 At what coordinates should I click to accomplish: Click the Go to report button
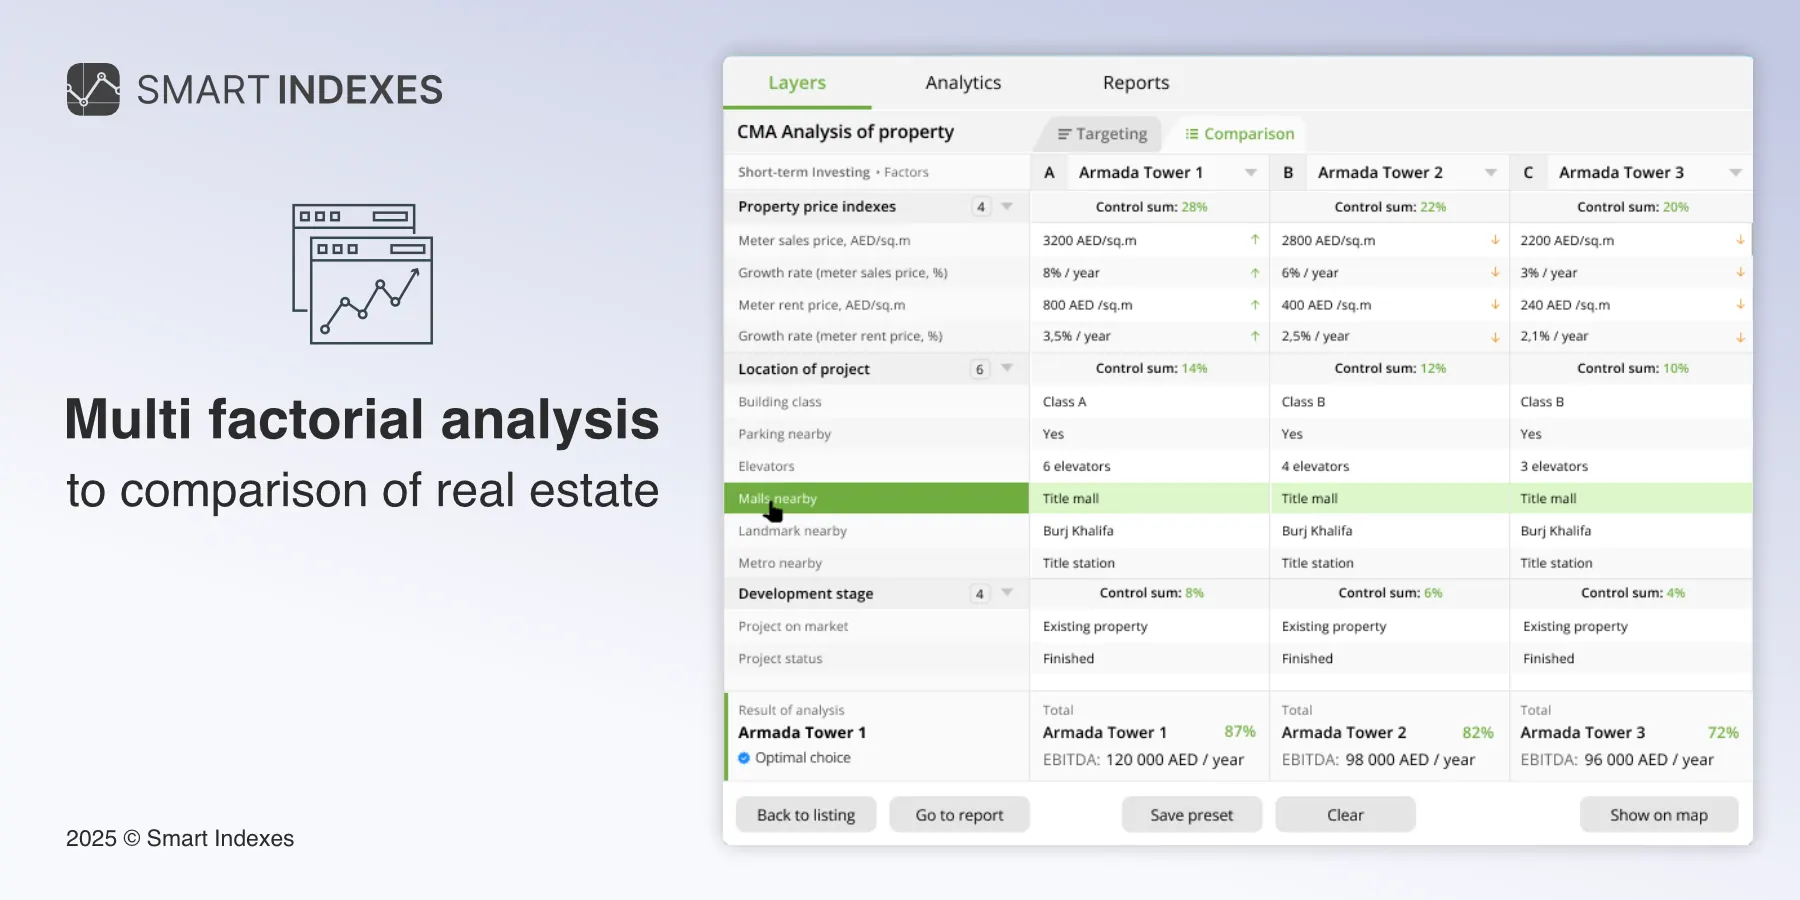click(959, 815)
